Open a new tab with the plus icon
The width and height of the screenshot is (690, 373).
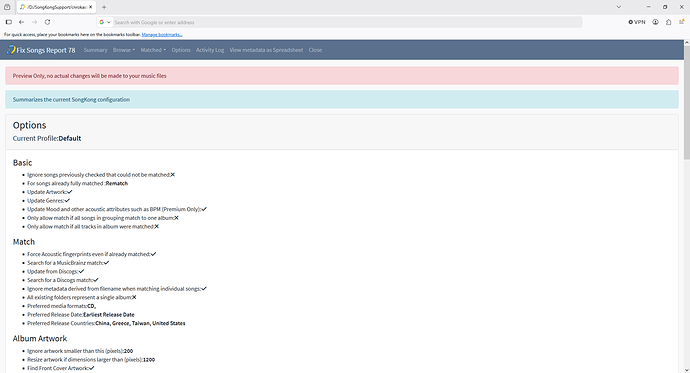[x=104, y=7]
